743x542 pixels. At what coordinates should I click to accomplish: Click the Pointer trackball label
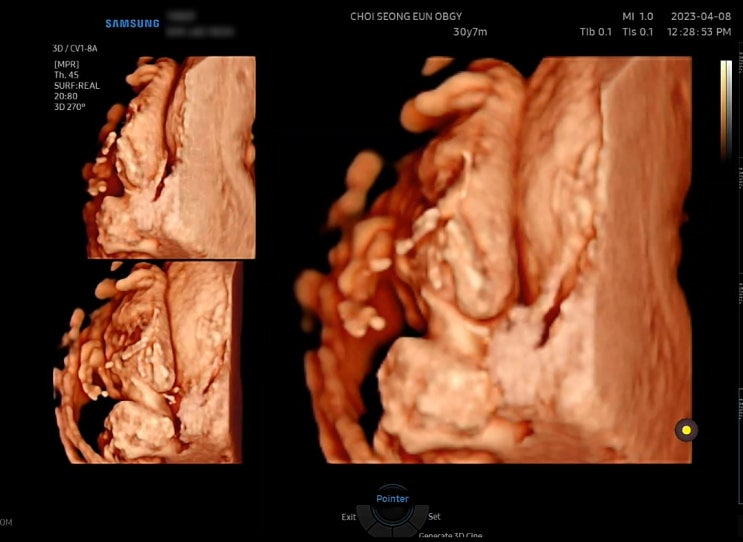coord(392,498)
